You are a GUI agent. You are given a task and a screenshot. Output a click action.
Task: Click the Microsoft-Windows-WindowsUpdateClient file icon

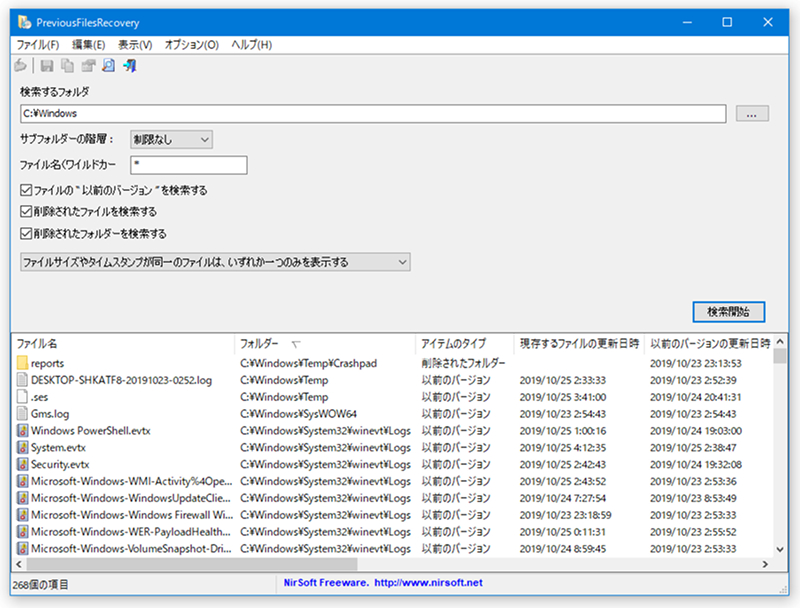tap(22, 498)
